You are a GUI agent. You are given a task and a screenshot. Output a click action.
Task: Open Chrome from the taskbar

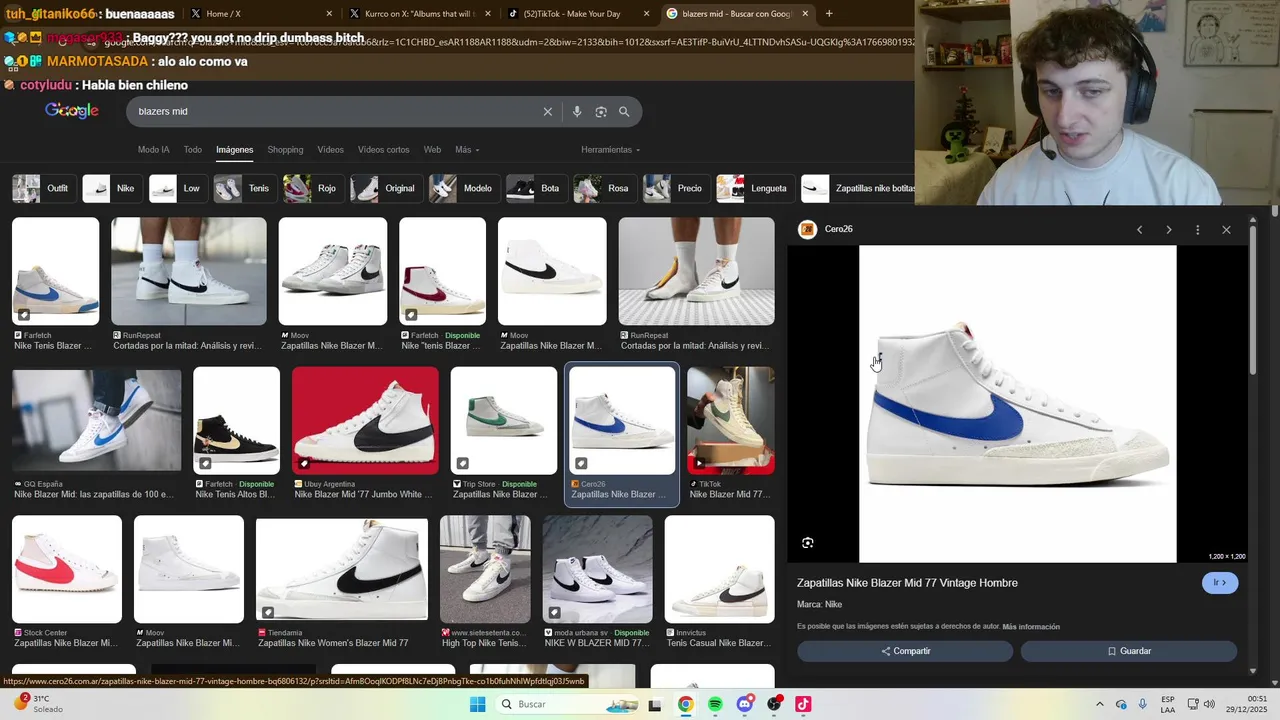pos(685,704)
